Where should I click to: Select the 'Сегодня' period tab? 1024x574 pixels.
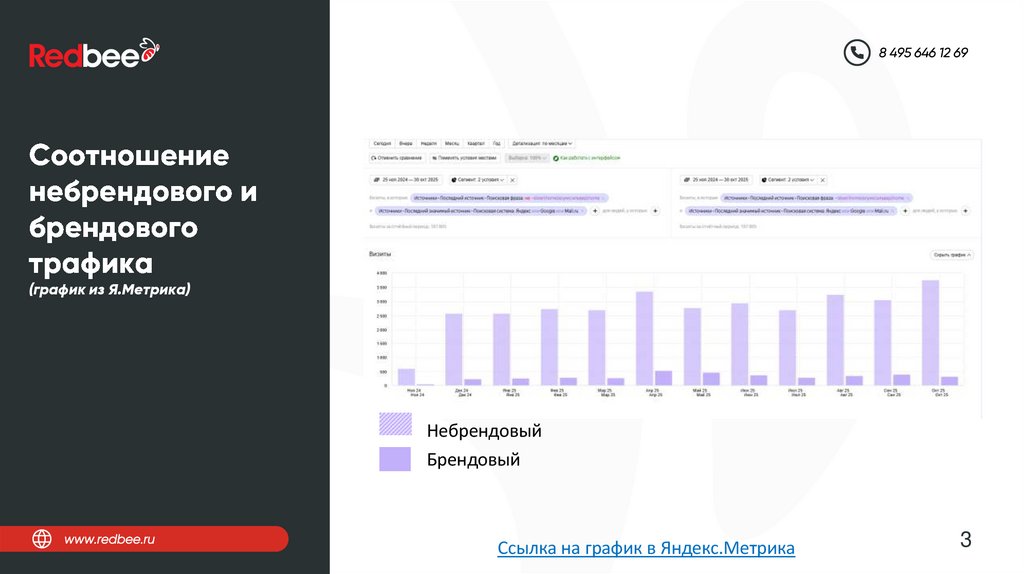[x=382, y=143]
